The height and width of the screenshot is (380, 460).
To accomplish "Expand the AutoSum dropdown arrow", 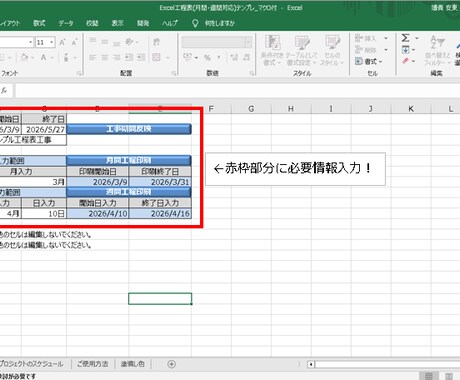I will (x=417, y=38).
